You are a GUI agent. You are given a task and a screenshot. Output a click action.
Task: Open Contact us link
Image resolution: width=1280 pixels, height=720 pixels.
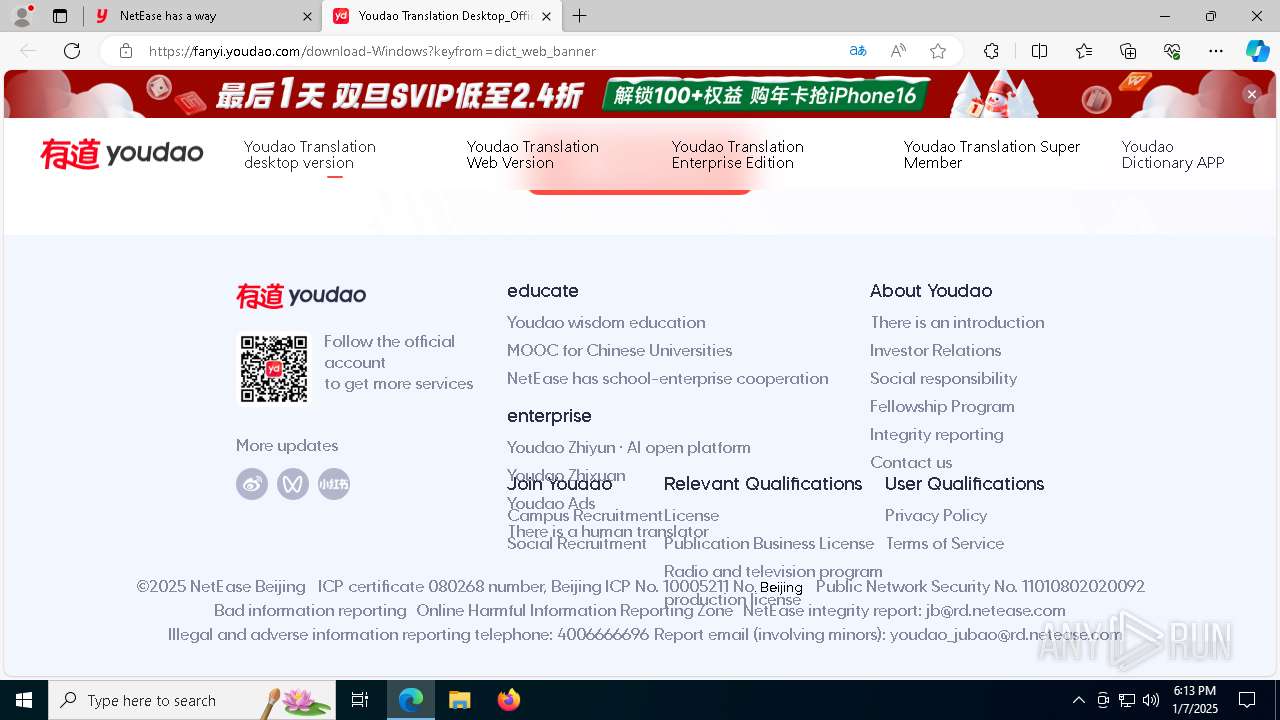pos(911,462)
